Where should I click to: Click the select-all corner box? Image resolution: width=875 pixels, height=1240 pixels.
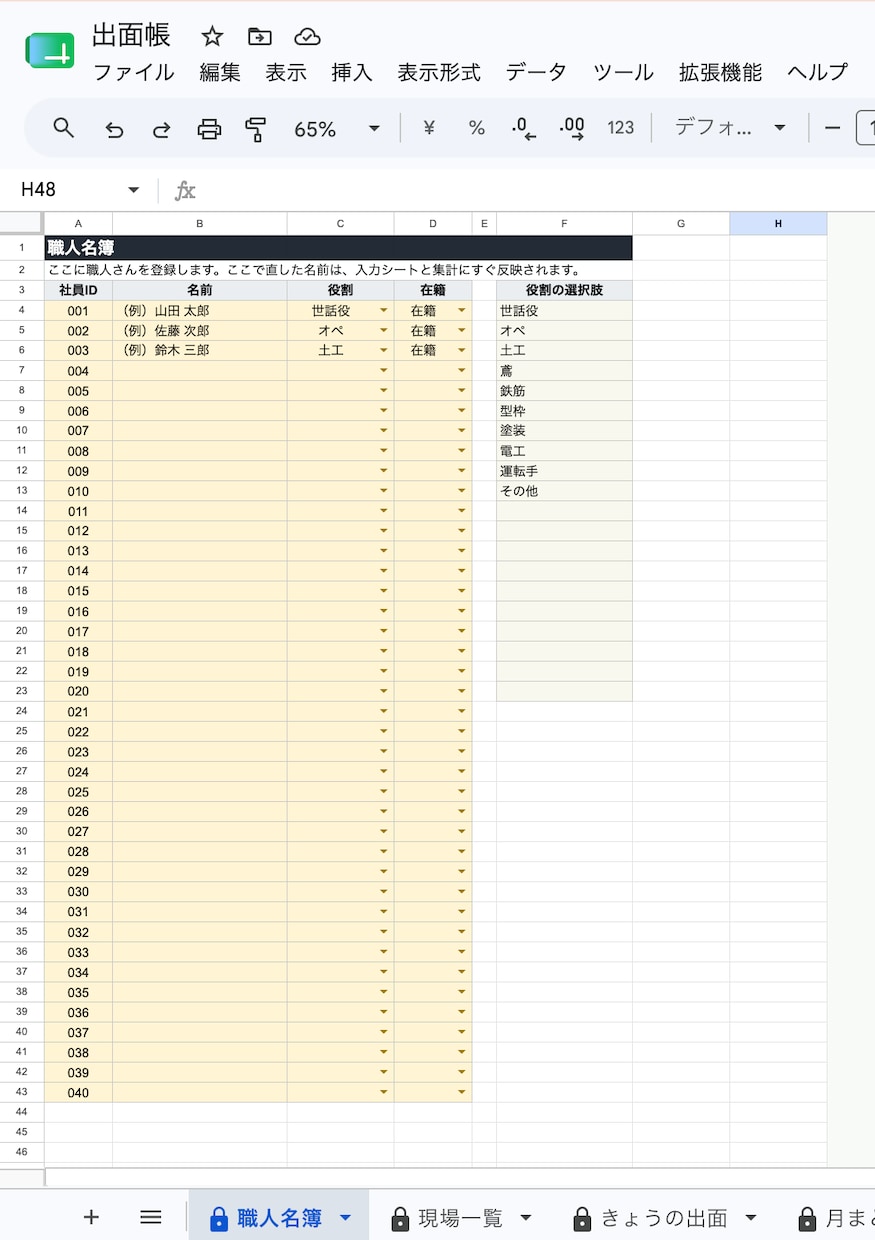tap(21, 223)
